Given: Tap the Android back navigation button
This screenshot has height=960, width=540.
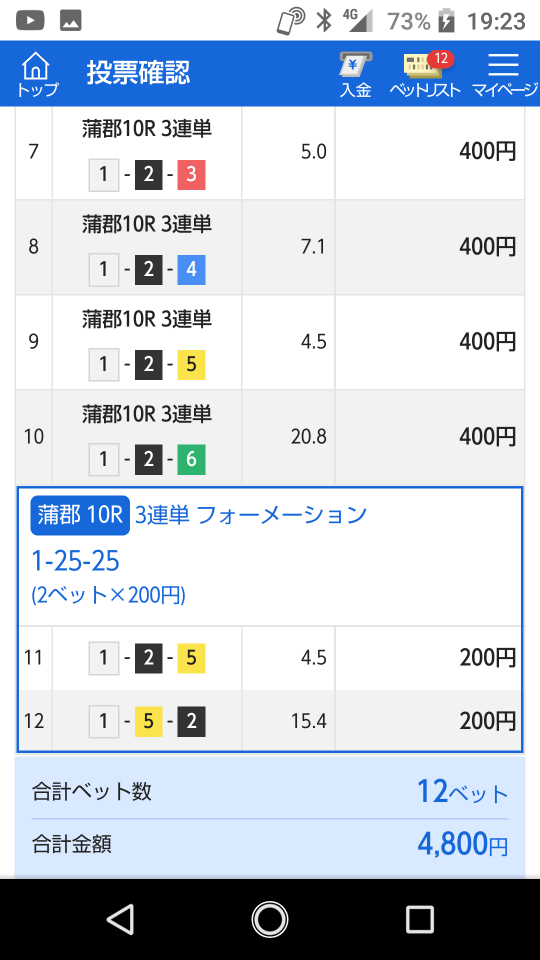Looking at the screenshot, I should click(121, 919).
